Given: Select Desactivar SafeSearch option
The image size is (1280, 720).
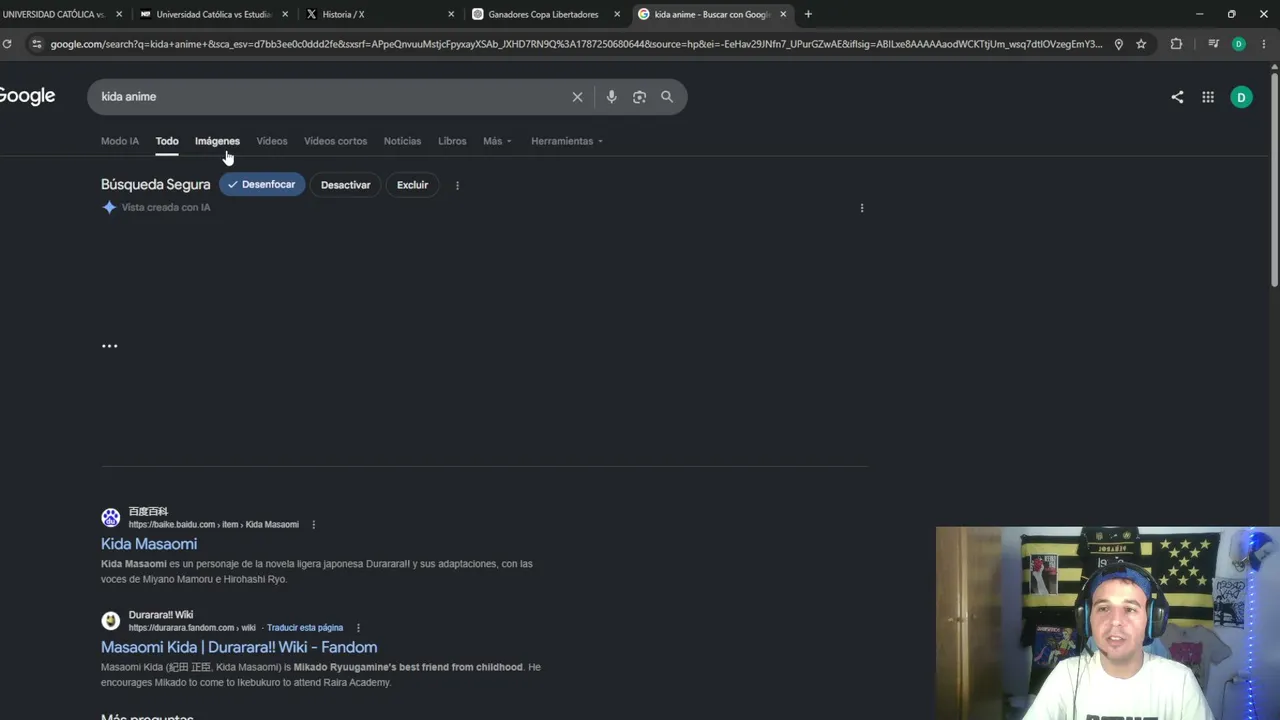Looking at the screenshot, I should pyautogui.click(x=346, y=185).
